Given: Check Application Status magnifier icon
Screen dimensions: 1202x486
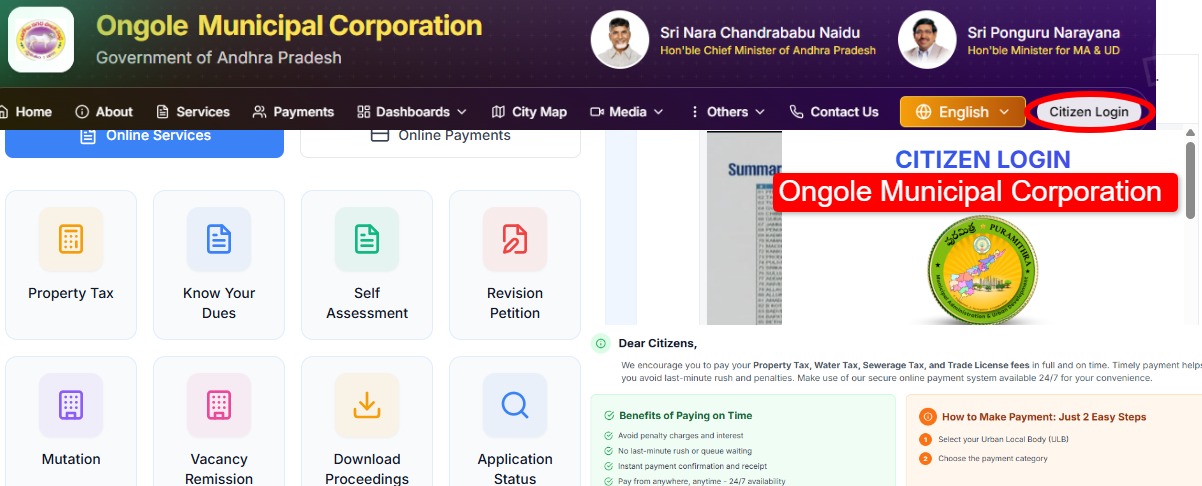Looking at the screenshot, I should (x=515, y=405).
